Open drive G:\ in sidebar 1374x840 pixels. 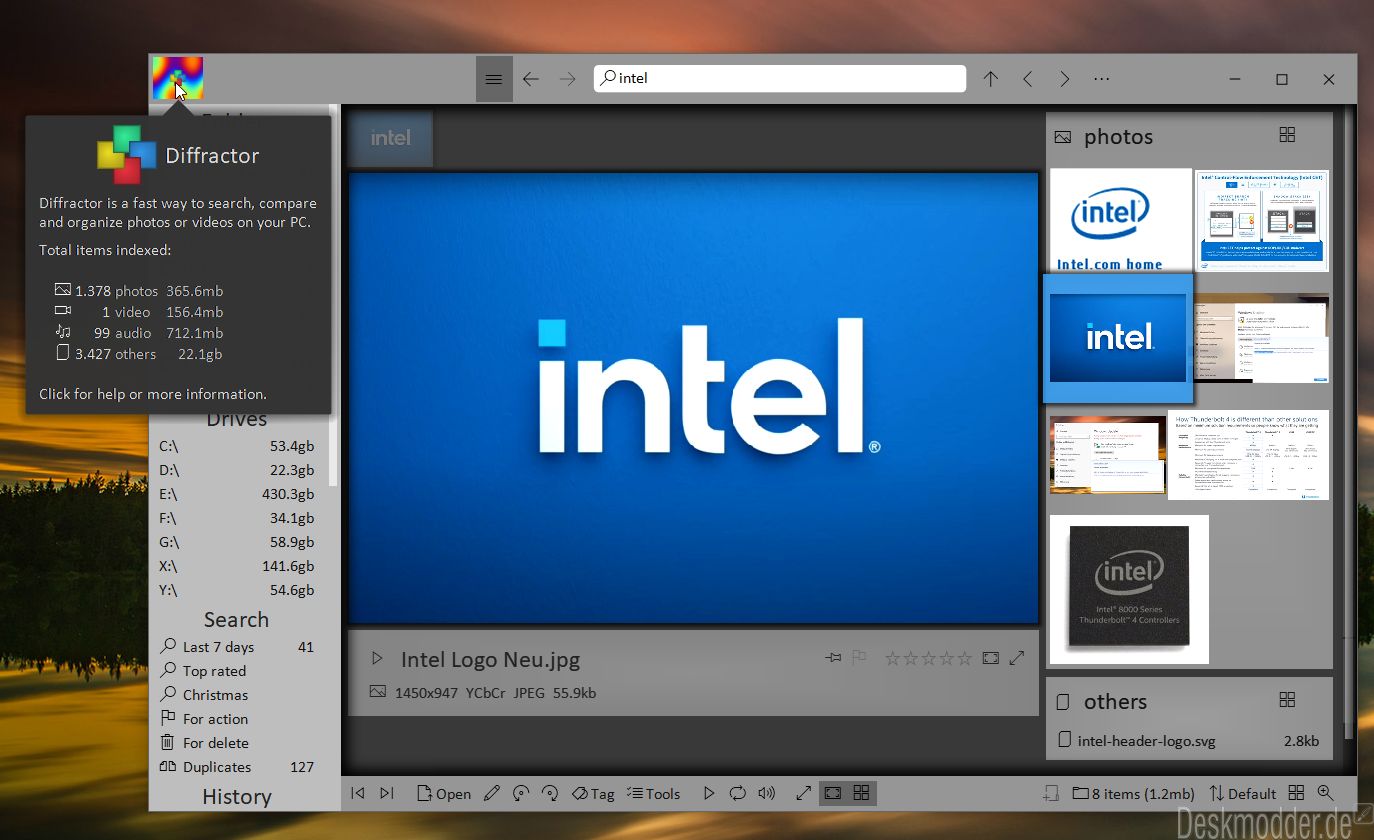[237, 542]
